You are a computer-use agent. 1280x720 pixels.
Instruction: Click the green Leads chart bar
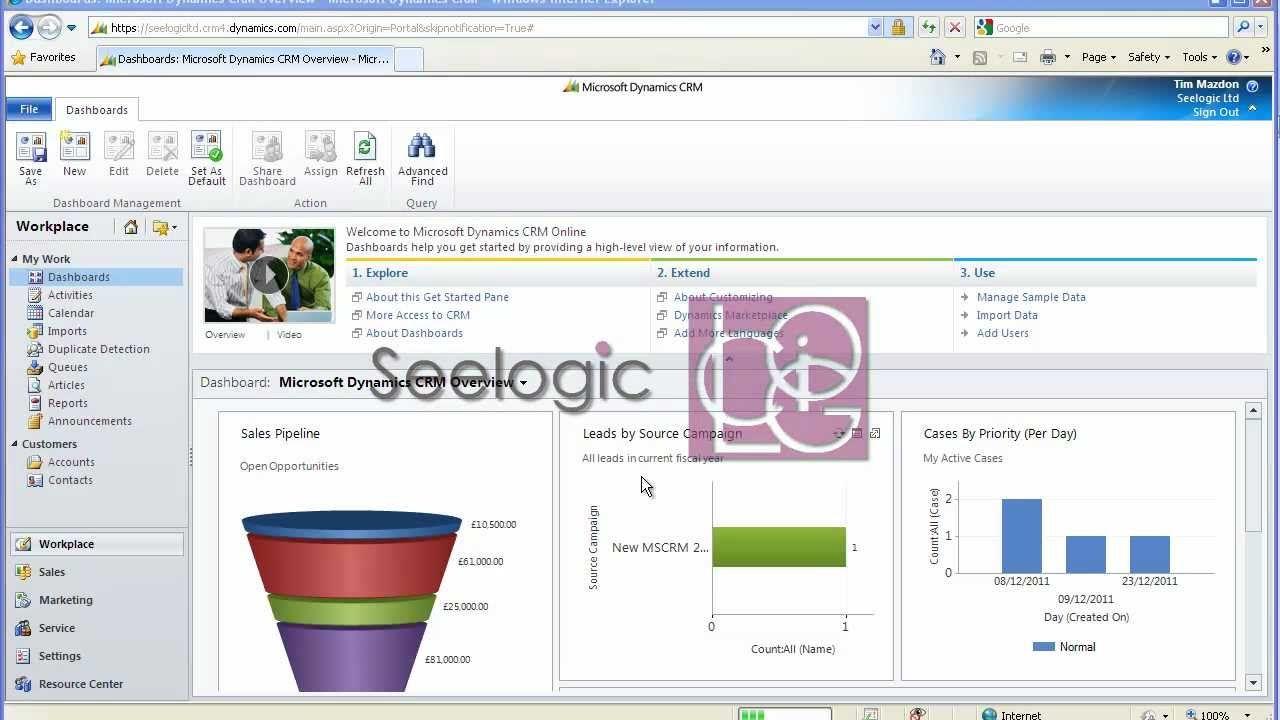coord(779,547)
